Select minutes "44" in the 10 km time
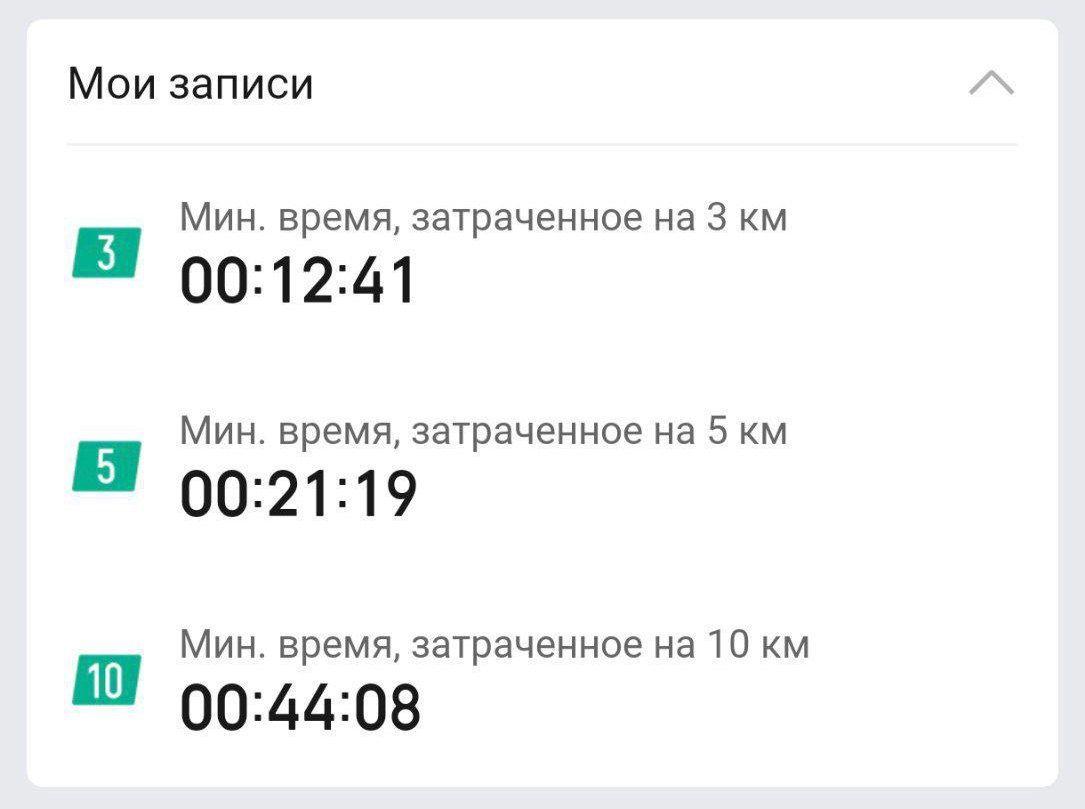Viewport: 1085px width, 809px height. click(302, 708)
